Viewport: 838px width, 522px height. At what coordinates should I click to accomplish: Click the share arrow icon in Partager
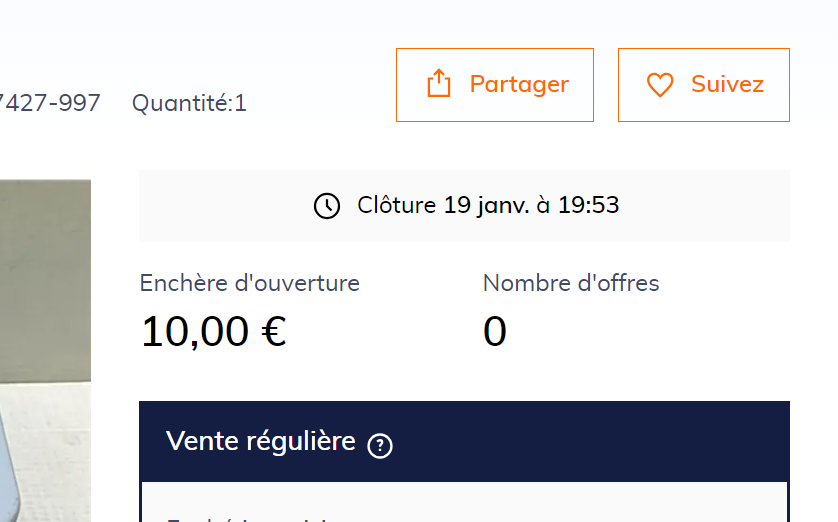tap(439, 83)
